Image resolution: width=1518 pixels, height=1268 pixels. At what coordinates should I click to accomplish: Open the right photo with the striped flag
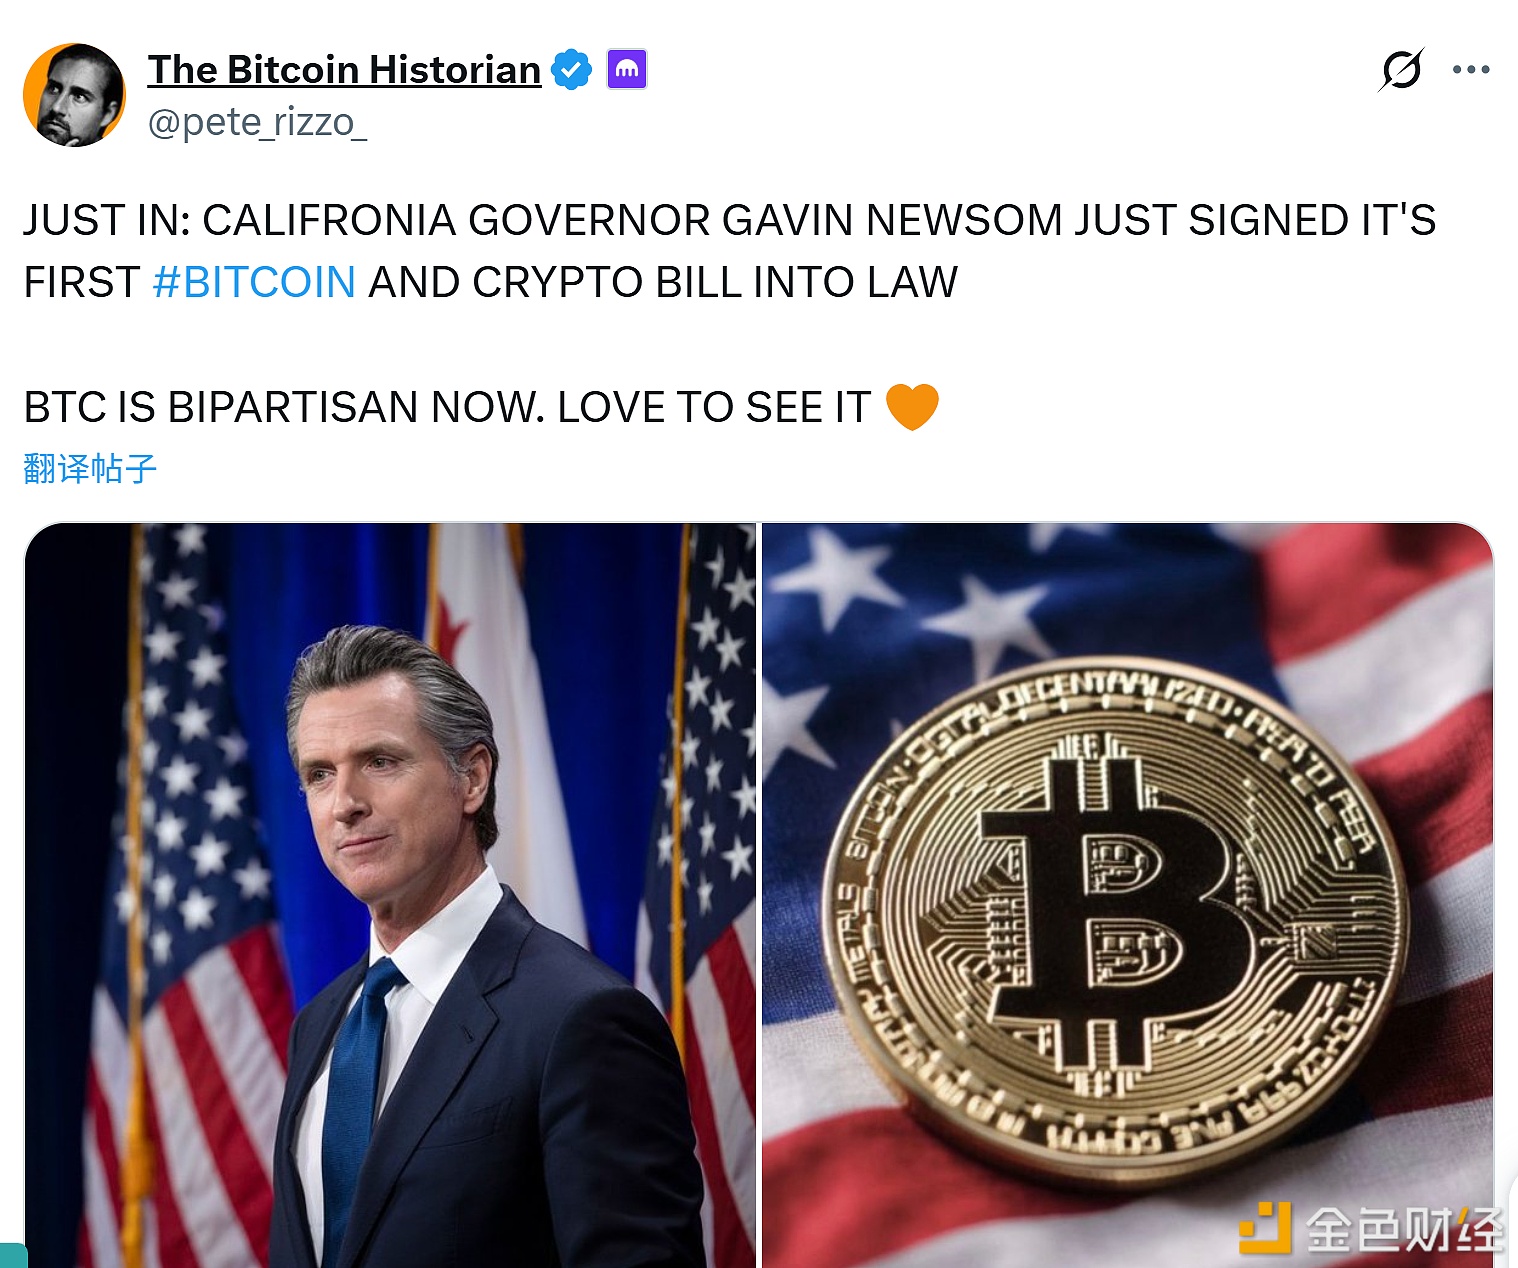point(1128,895)
